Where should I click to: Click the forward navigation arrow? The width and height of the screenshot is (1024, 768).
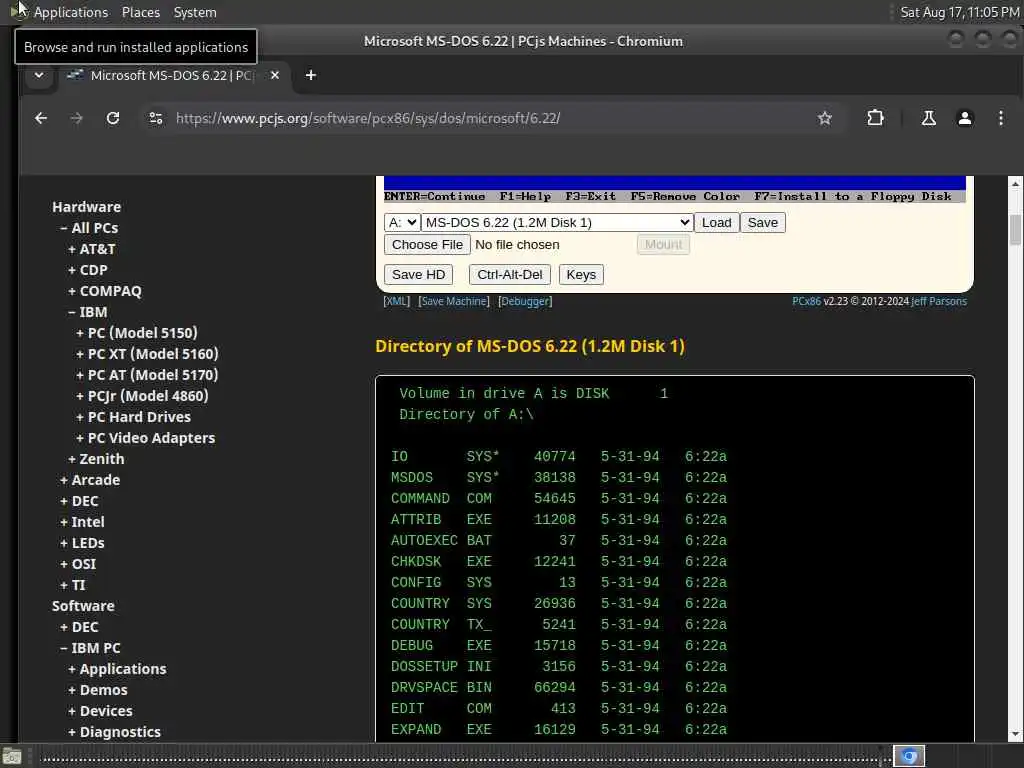(76, 118)
